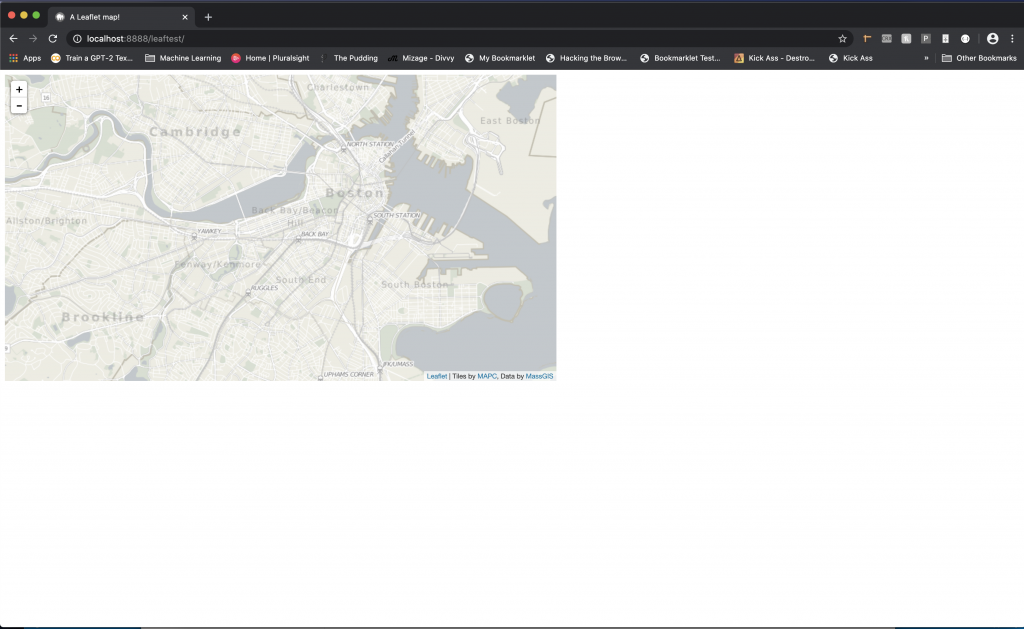The image size is (1024, 629).
Task: Click the Leaflet attribution link
Action: [434, 375]
